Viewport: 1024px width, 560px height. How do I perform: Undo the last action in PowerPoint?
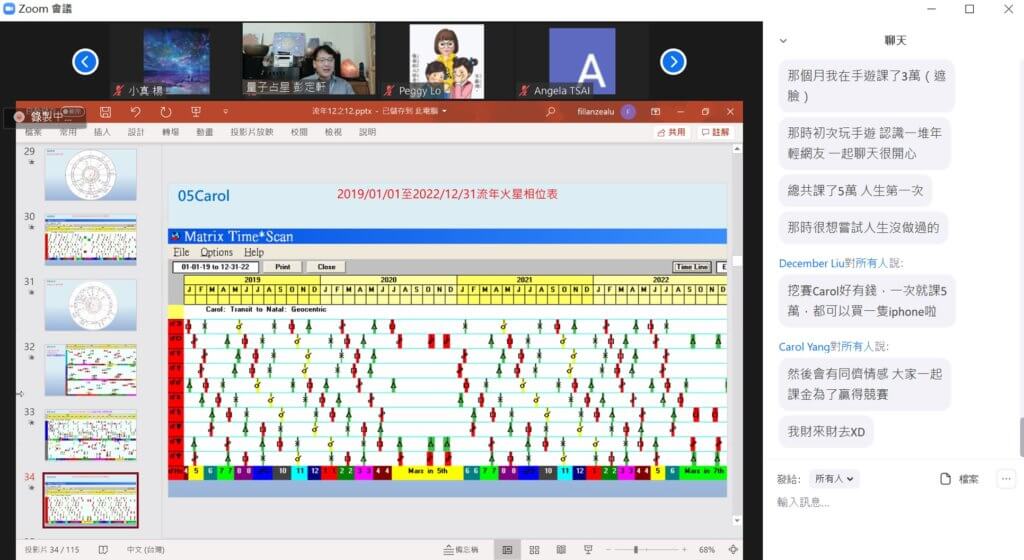coord(135,112)
